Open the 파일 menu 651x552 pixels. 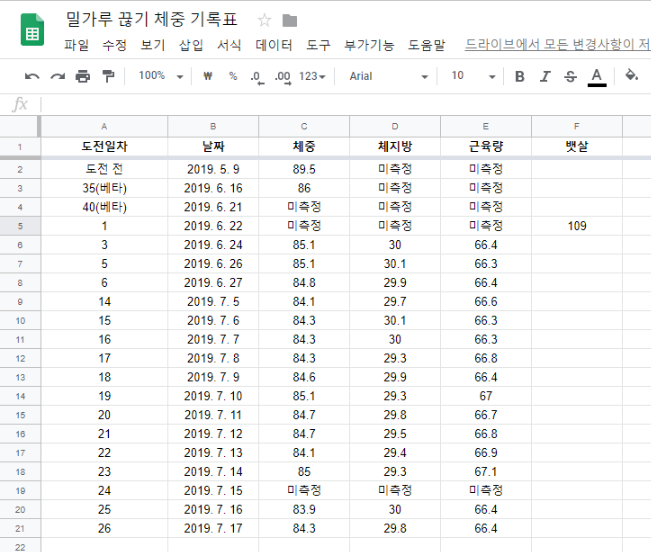tap(76, 45)
